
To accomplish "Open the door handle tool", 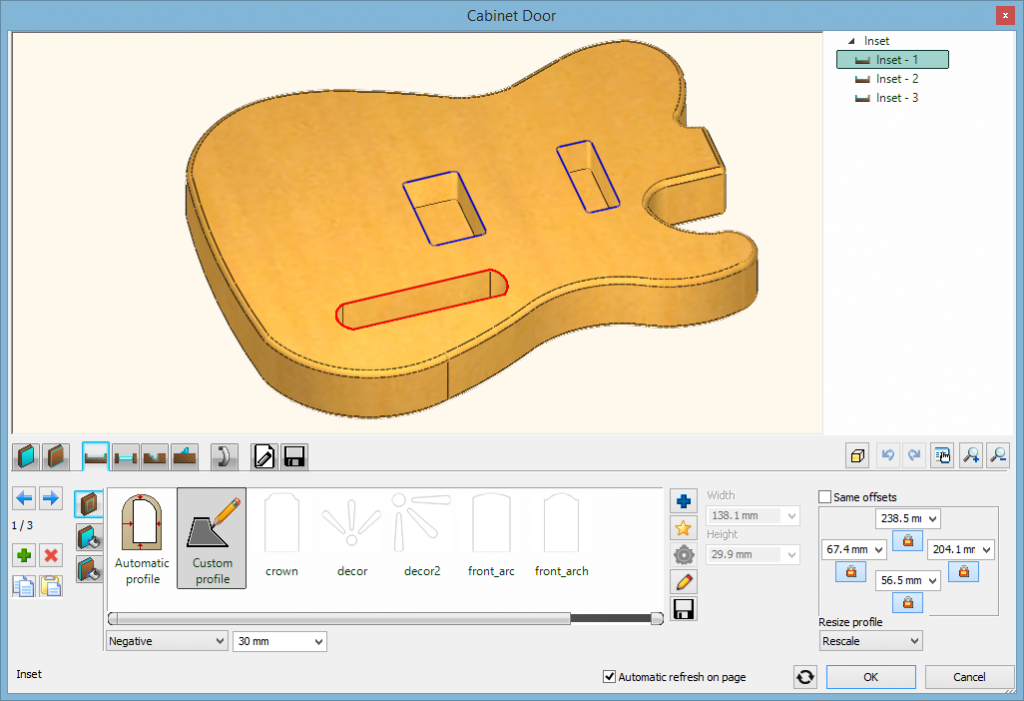I will click(x=224, y=456).
